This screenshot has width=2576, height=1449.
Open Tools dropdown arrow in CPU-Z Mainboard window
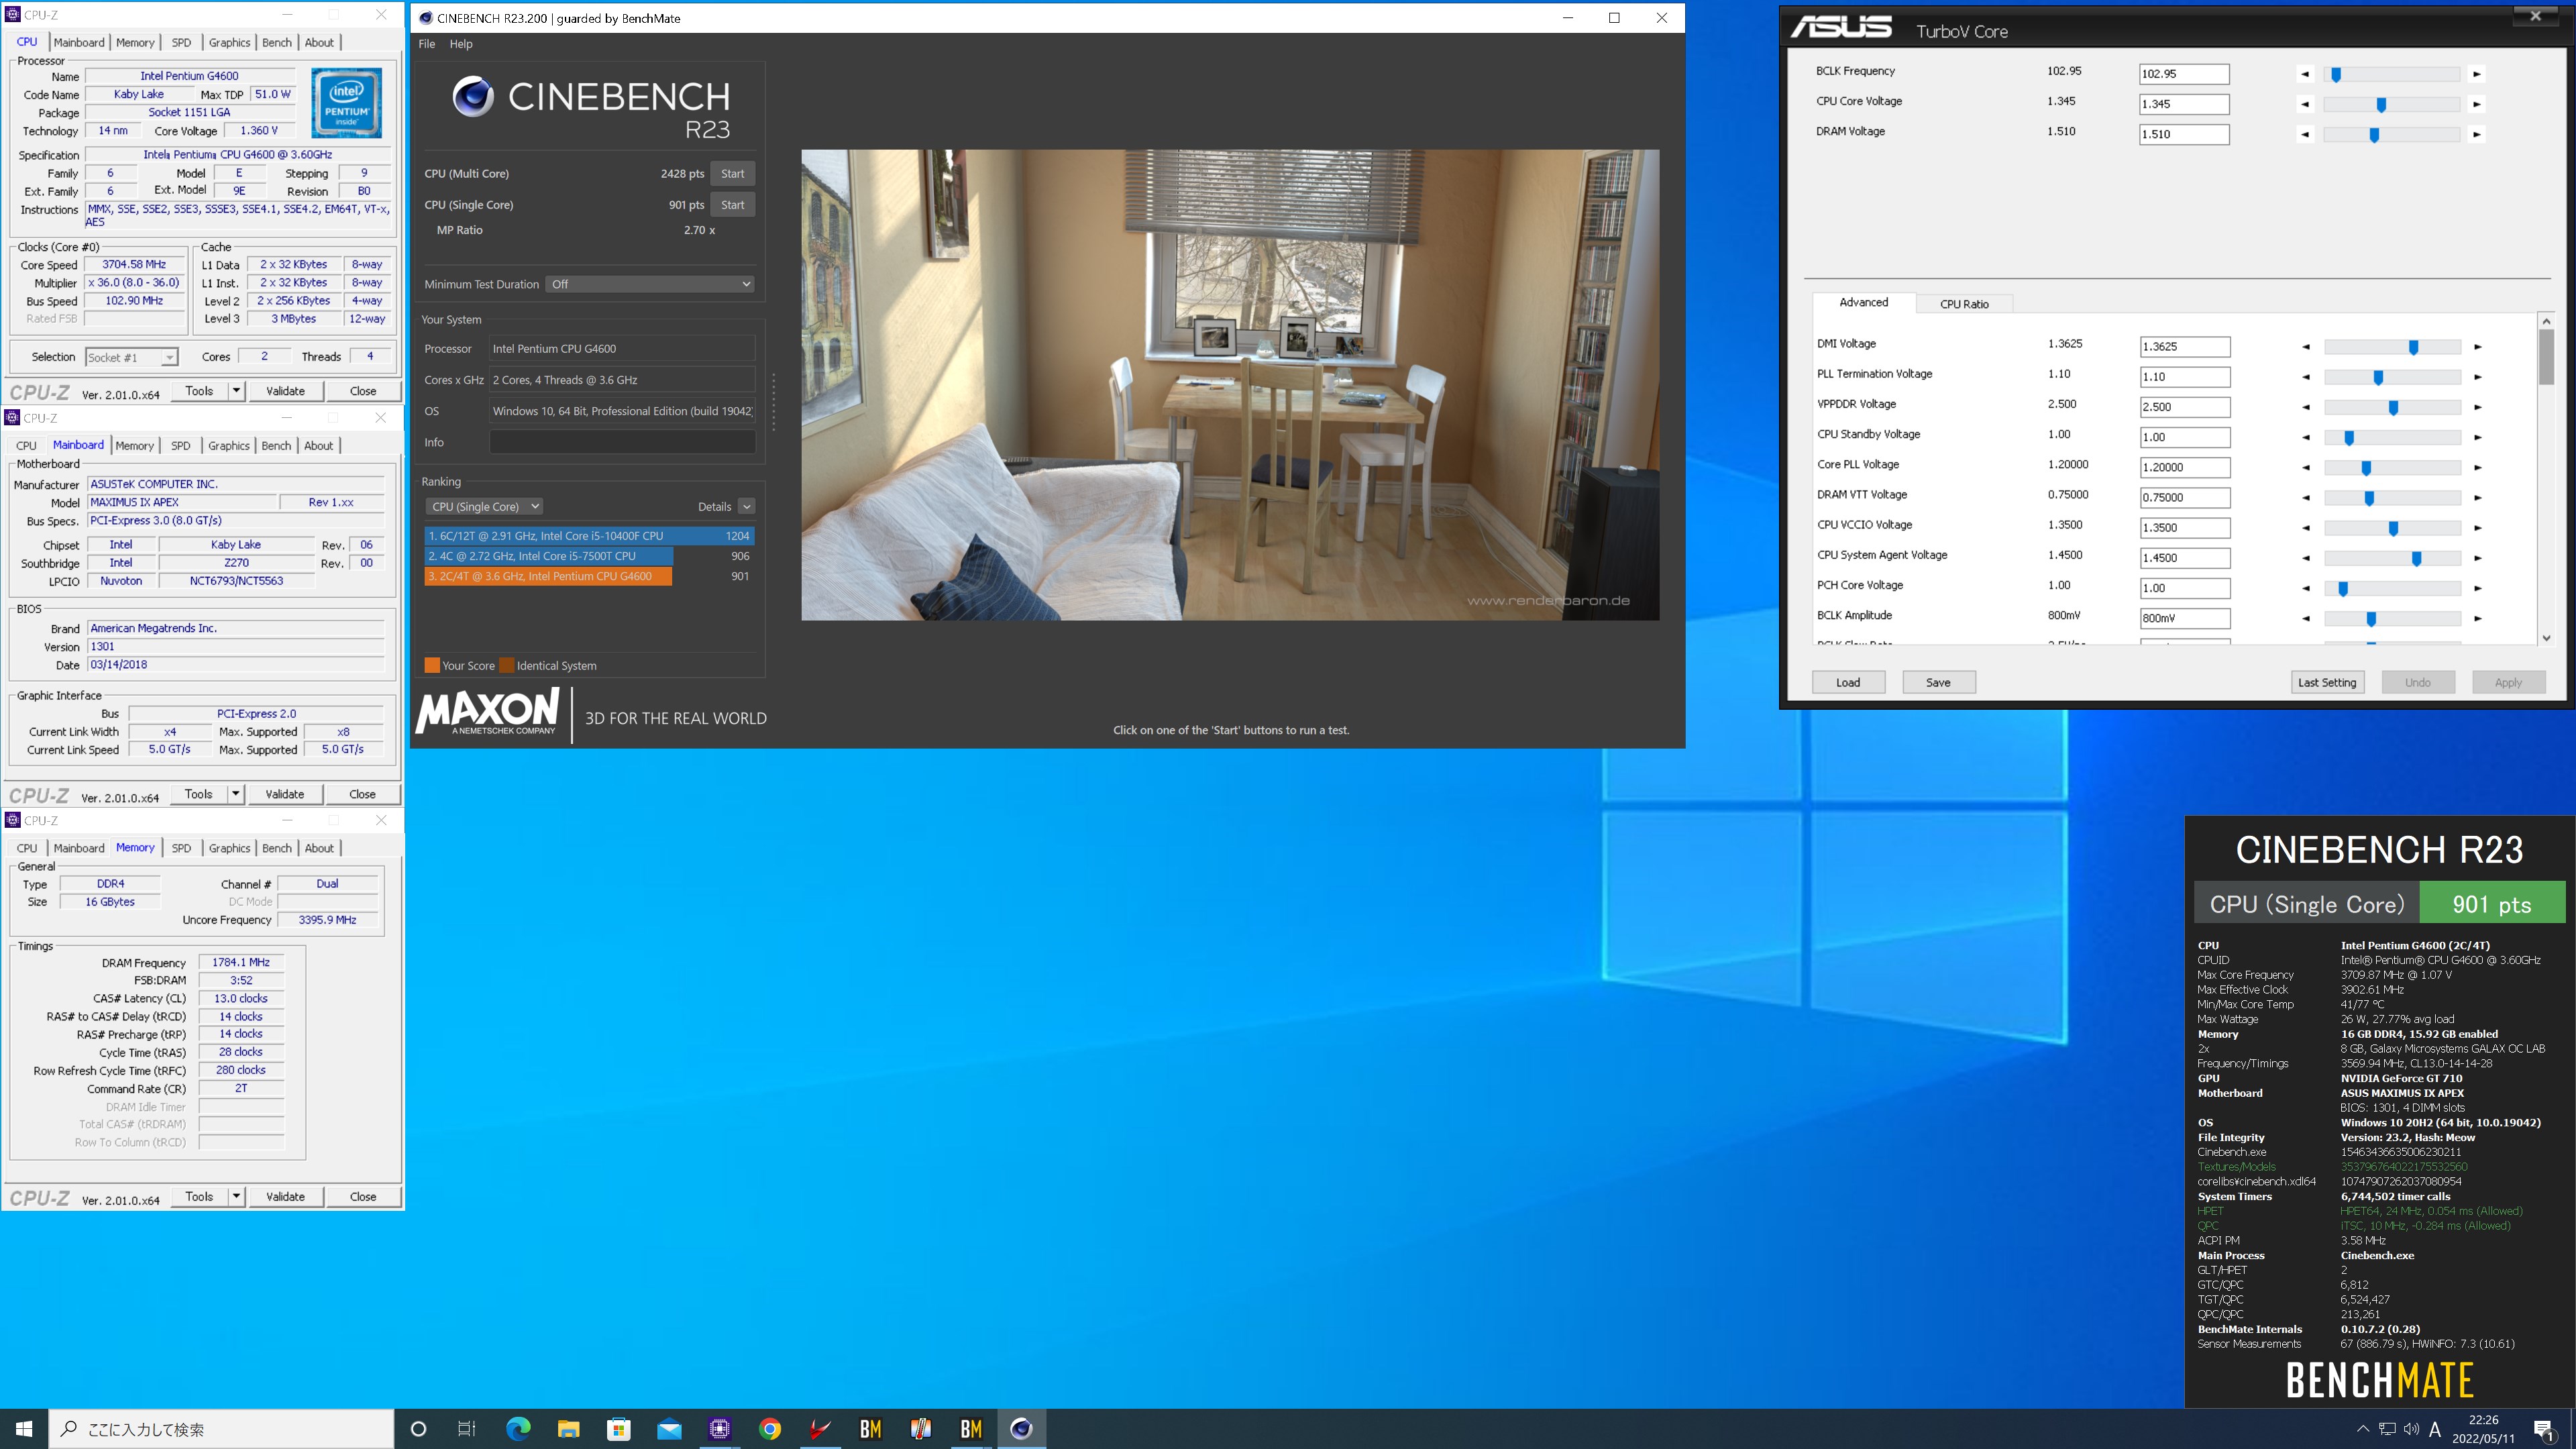pos(236,794)
